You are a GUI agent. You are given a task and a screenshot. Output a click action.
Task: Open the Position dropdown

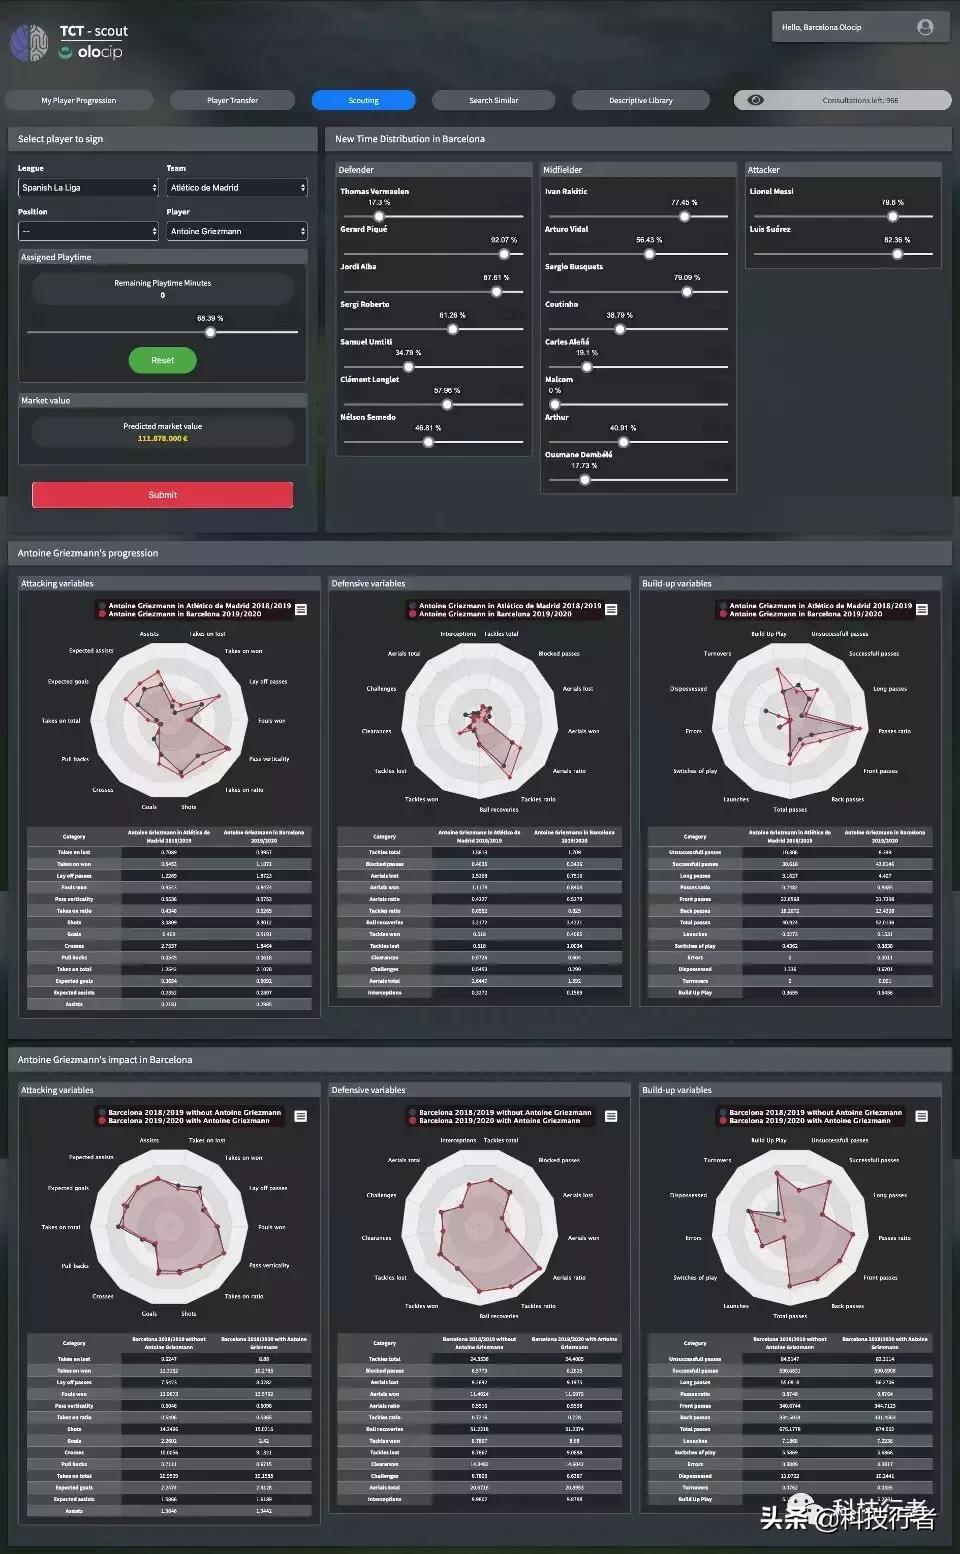tap(89, 231)
